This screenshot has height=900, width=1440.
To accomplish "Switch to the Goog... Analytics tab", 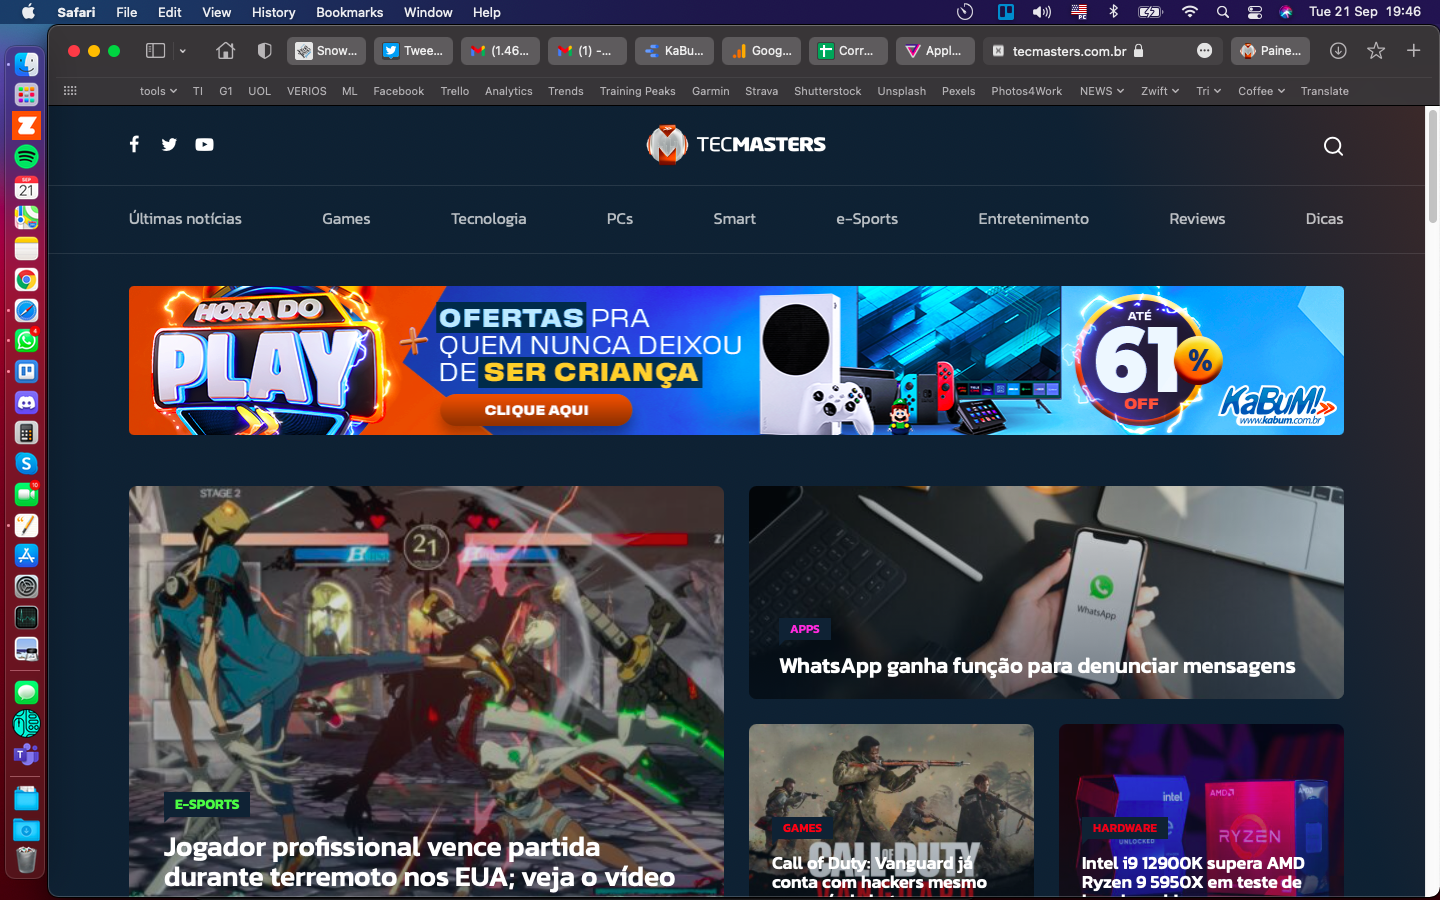I will pos(761,50).
